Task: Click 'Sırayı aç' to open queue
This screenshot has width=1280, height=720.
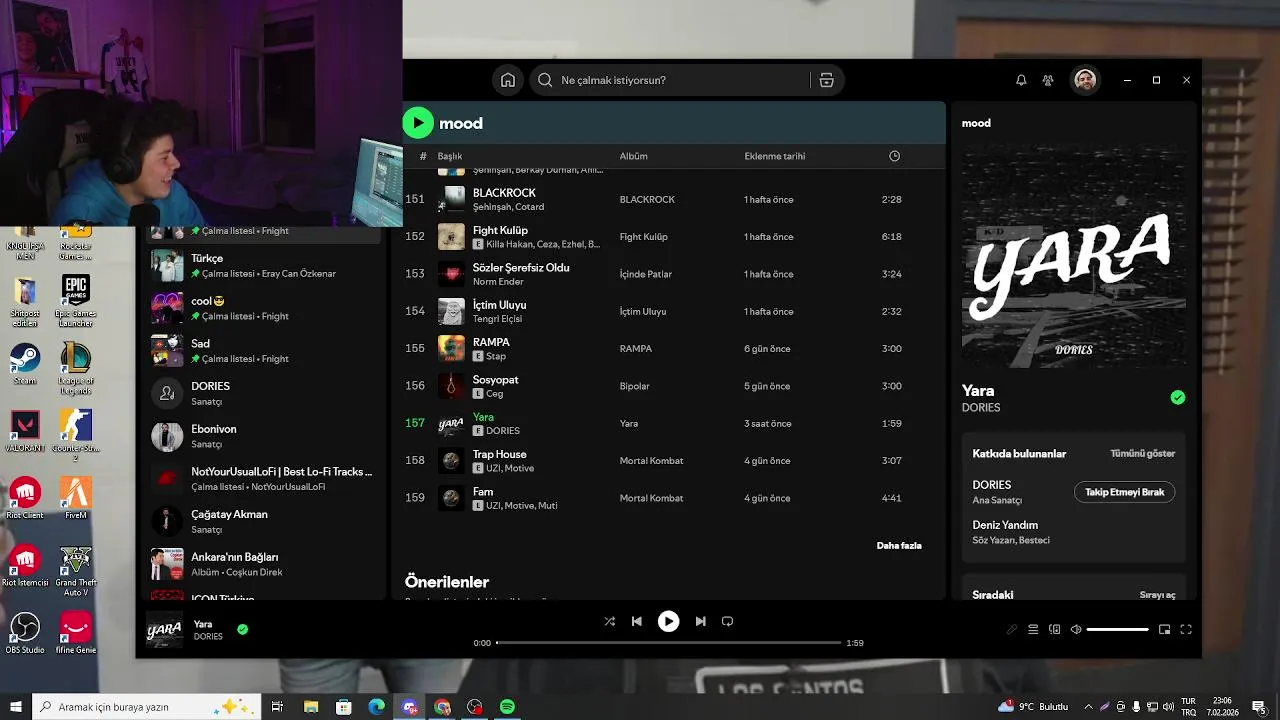Action: [1157, 595]
